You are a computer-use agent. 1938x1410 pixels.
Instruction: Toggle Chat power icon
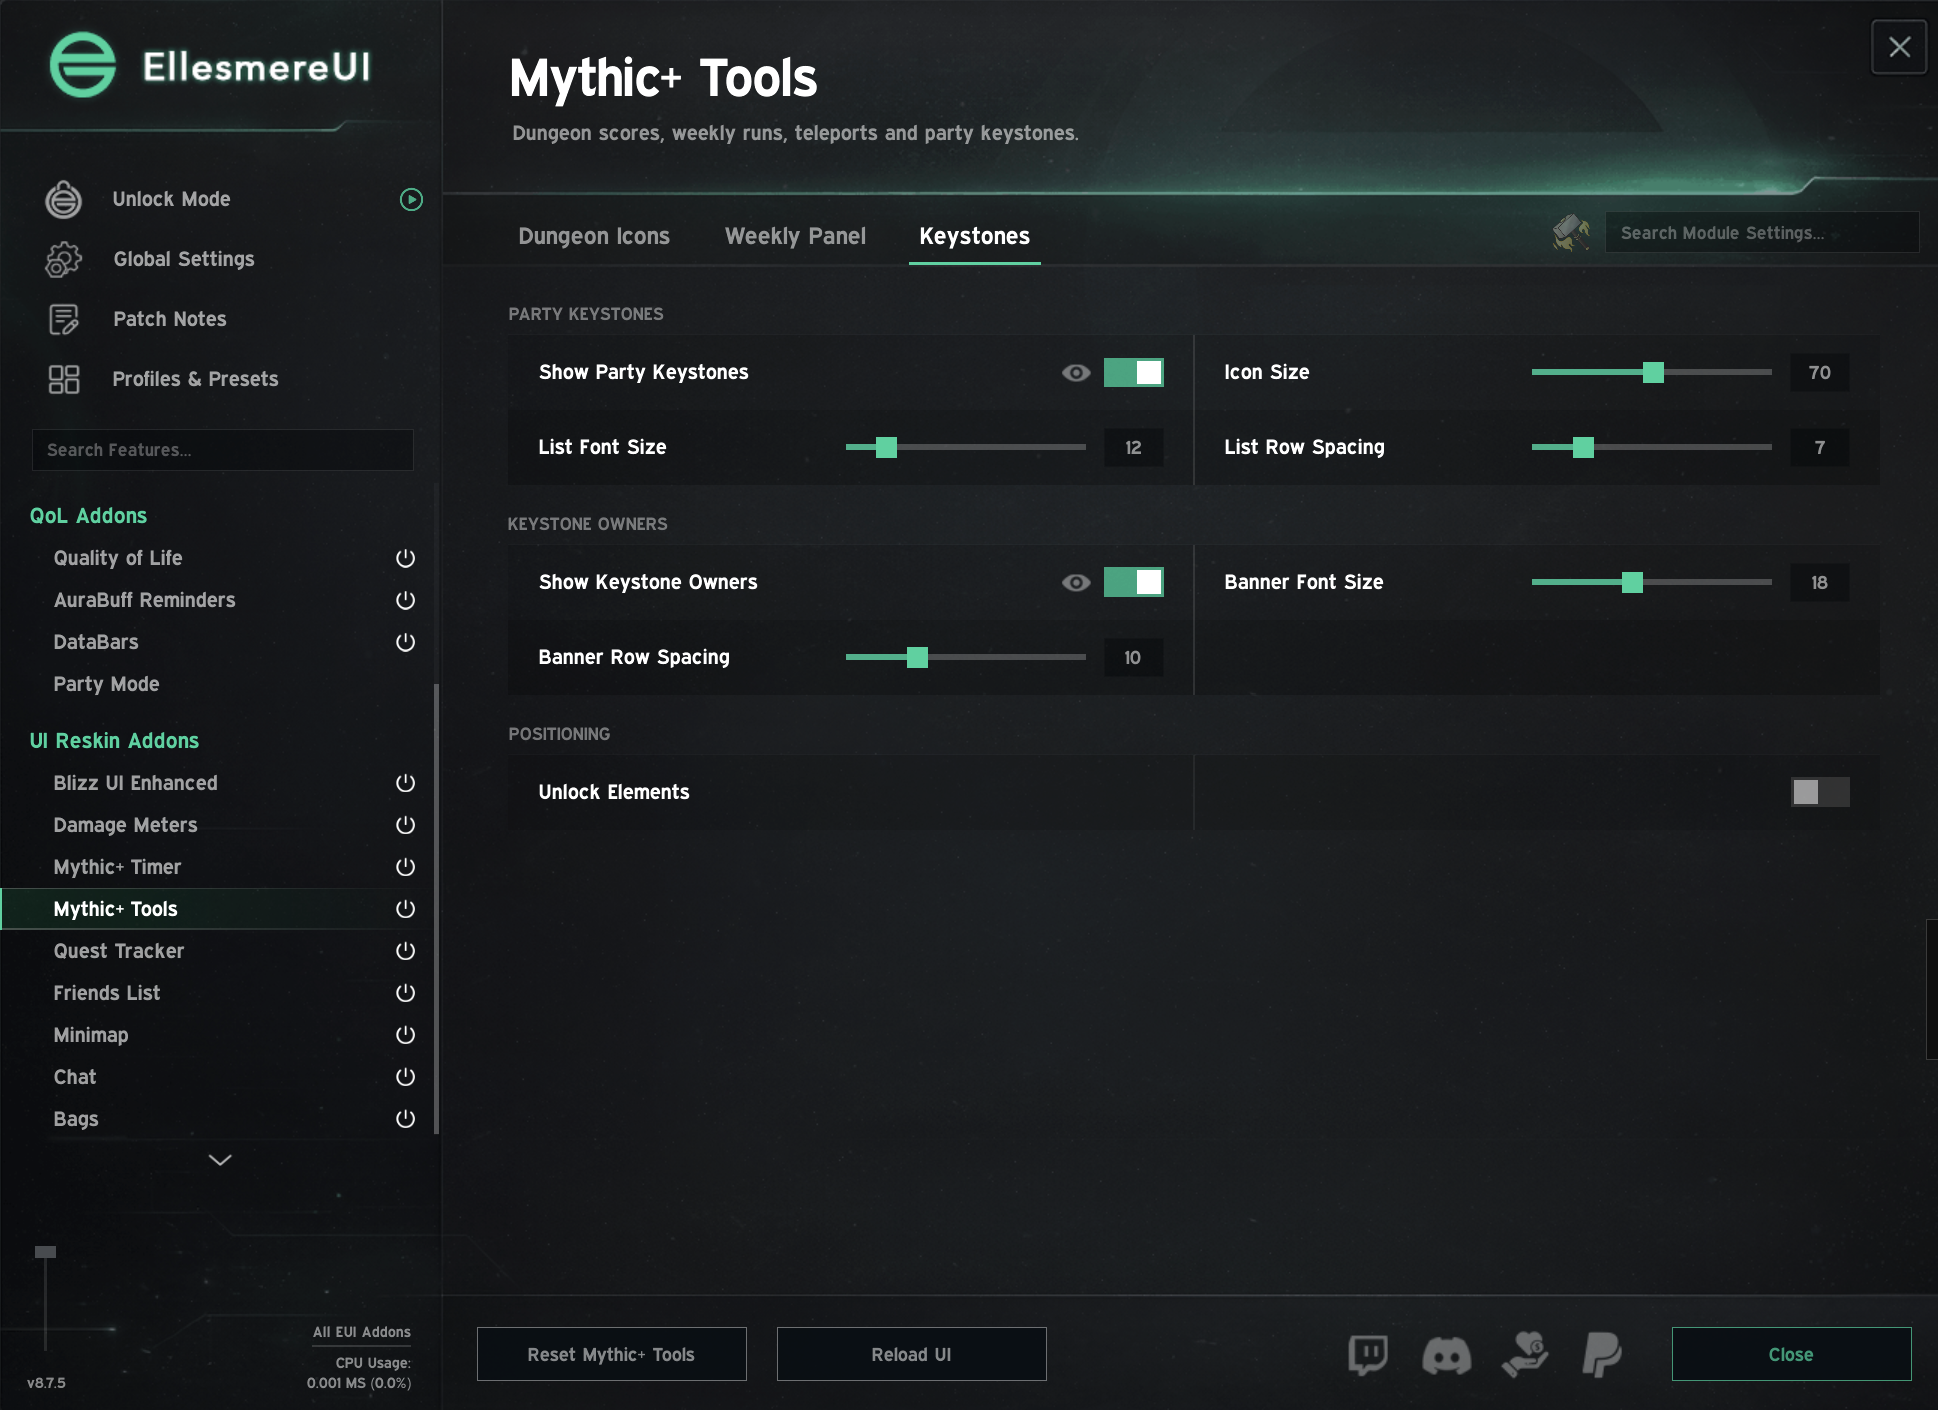pos(405,1077)
